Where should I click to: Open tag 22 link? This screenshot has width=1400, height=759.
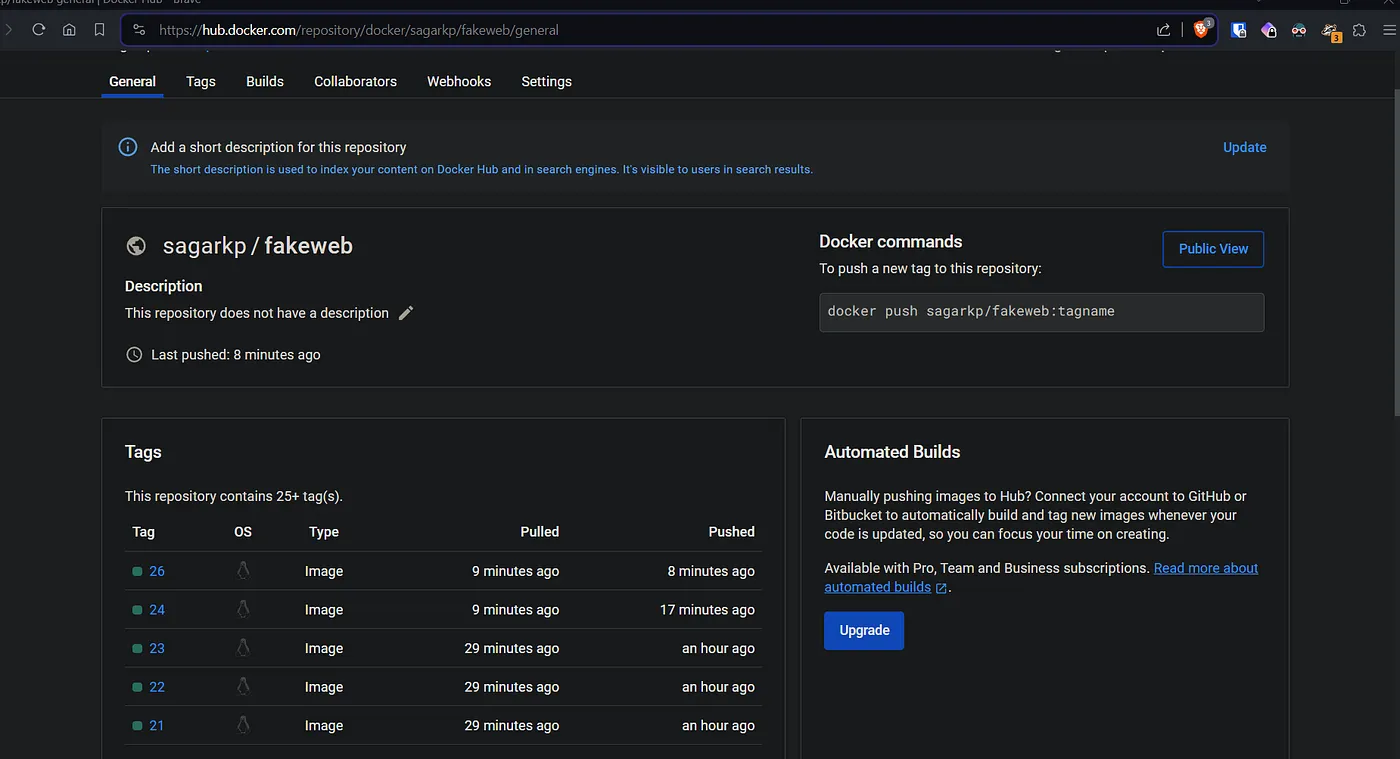(157, 687)
